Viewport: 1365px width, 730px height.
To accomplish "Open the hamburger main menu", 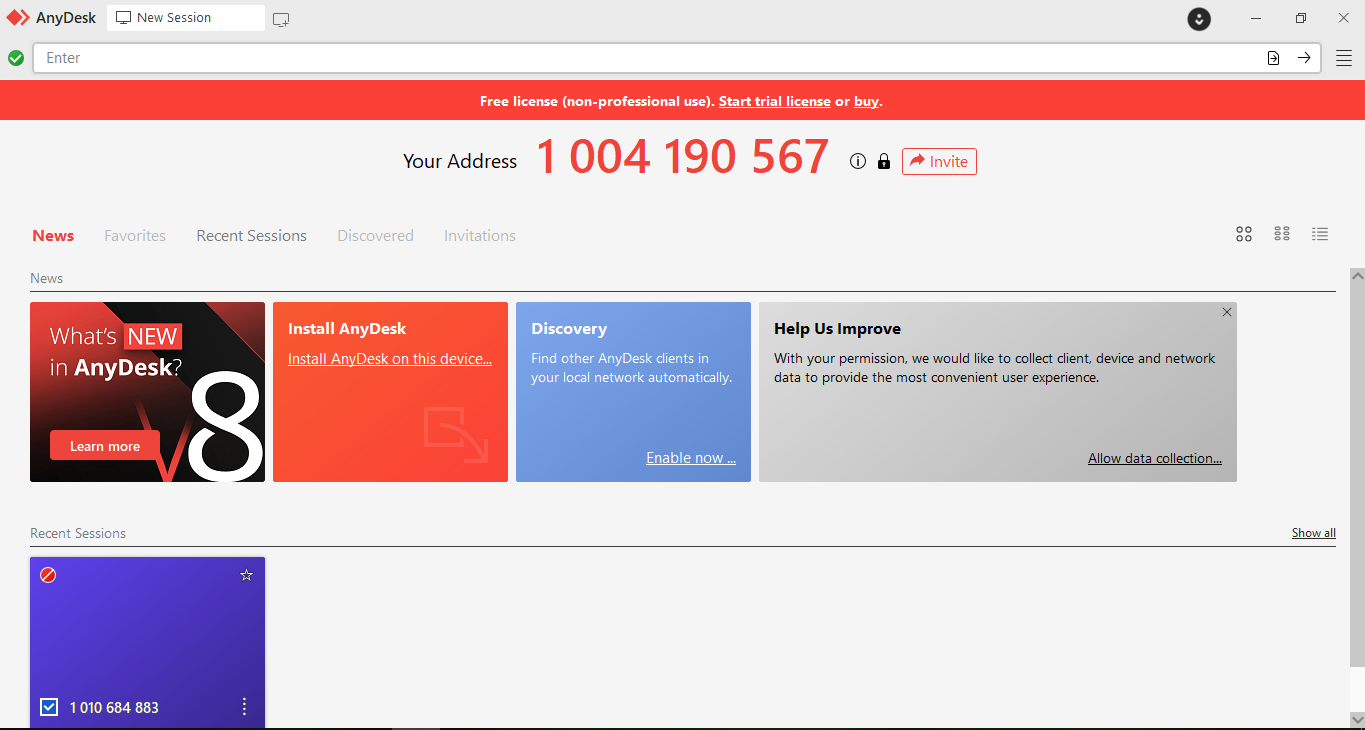I will (1344, 58).
